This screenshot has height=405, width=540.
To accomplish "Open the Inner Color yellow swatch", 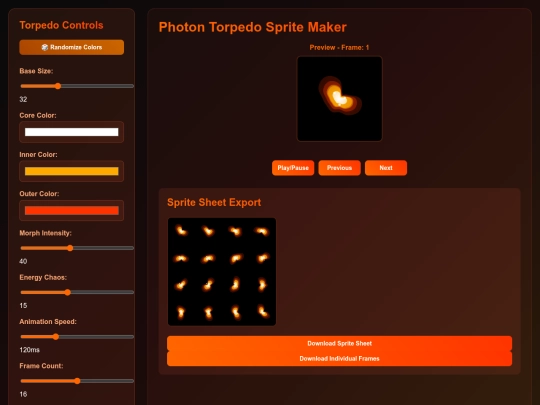I will pyautogui.click(x=72, y=171).
